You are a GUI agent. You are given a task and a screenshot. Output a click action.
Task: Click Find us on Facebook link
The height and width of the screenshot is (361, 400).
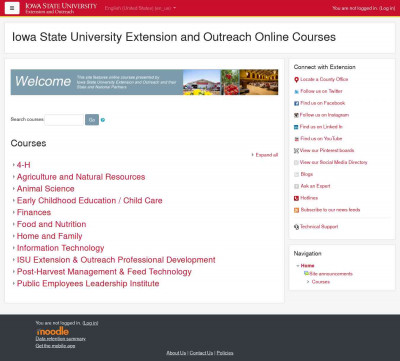pyautogui.click(x=323, y=103)
